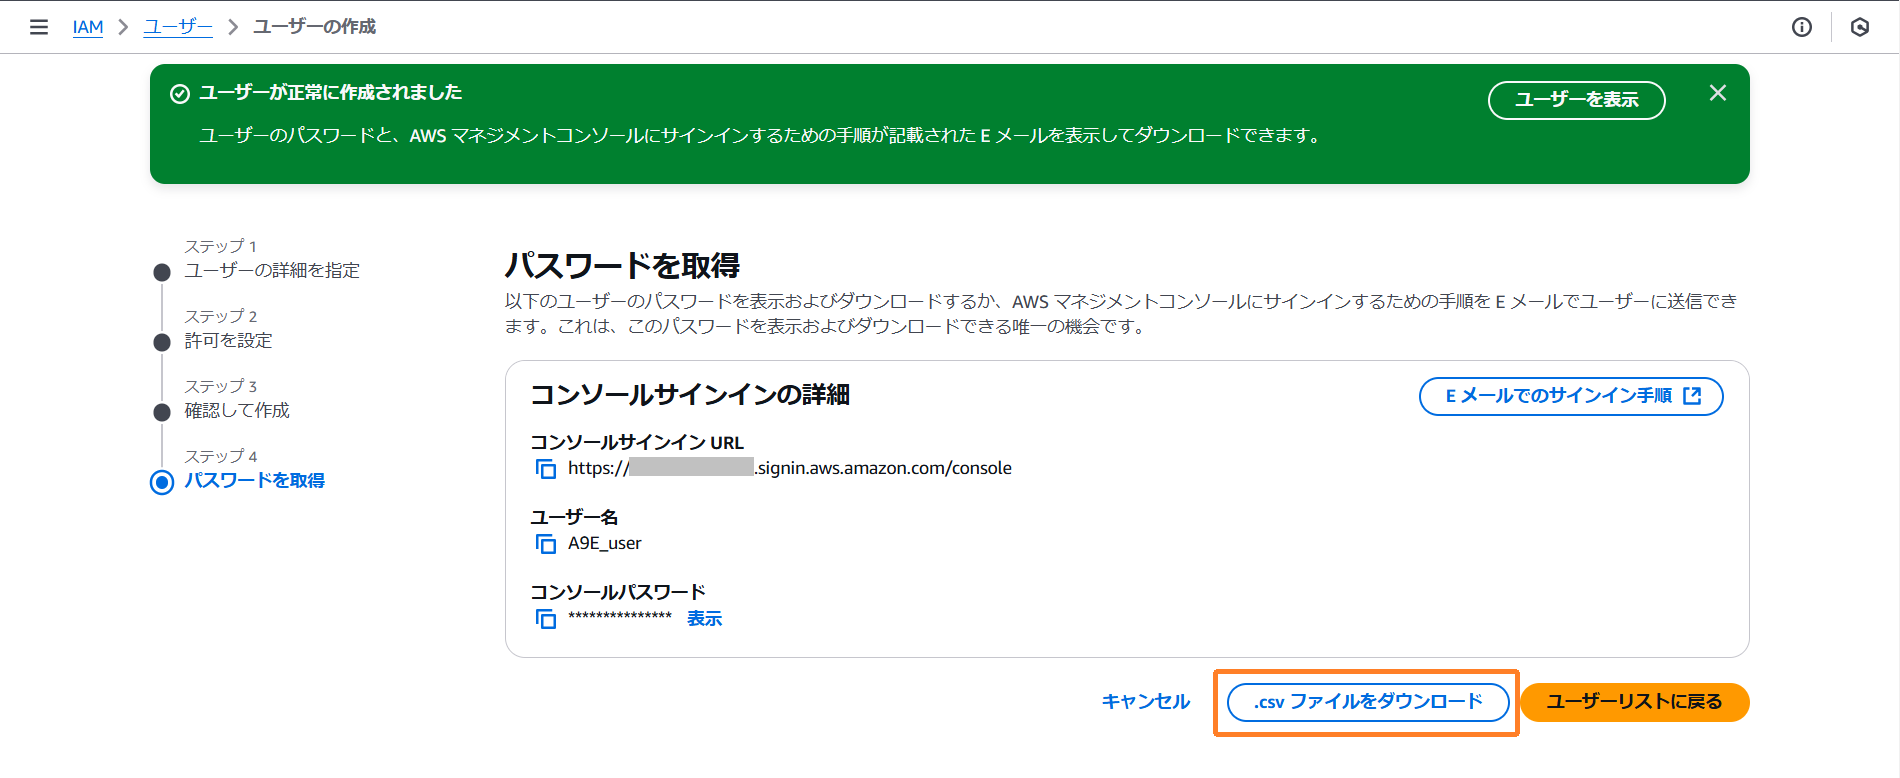Screen dimensions: 1900x778
Task: Copy the console sign-in URL
Action: (x=546, y=469)
